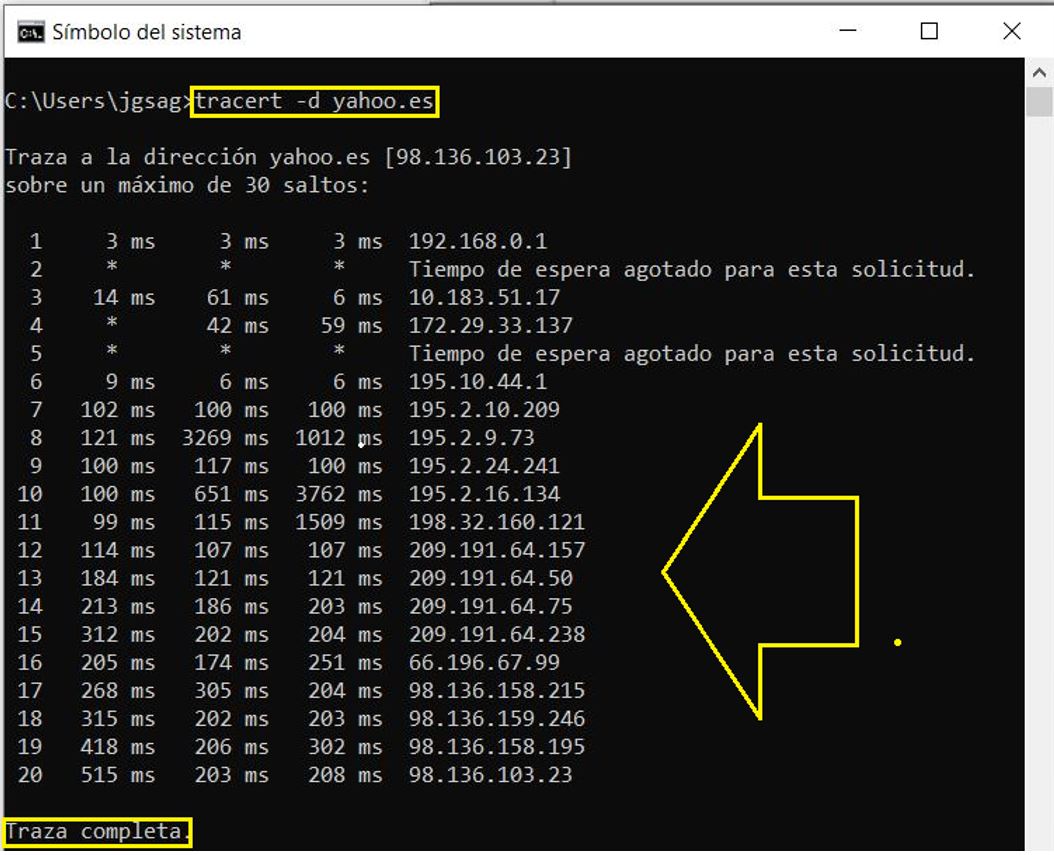Click hop 8 address 195.2.9.73
This screenshot has width=1054, height=855.
point(471,438)
